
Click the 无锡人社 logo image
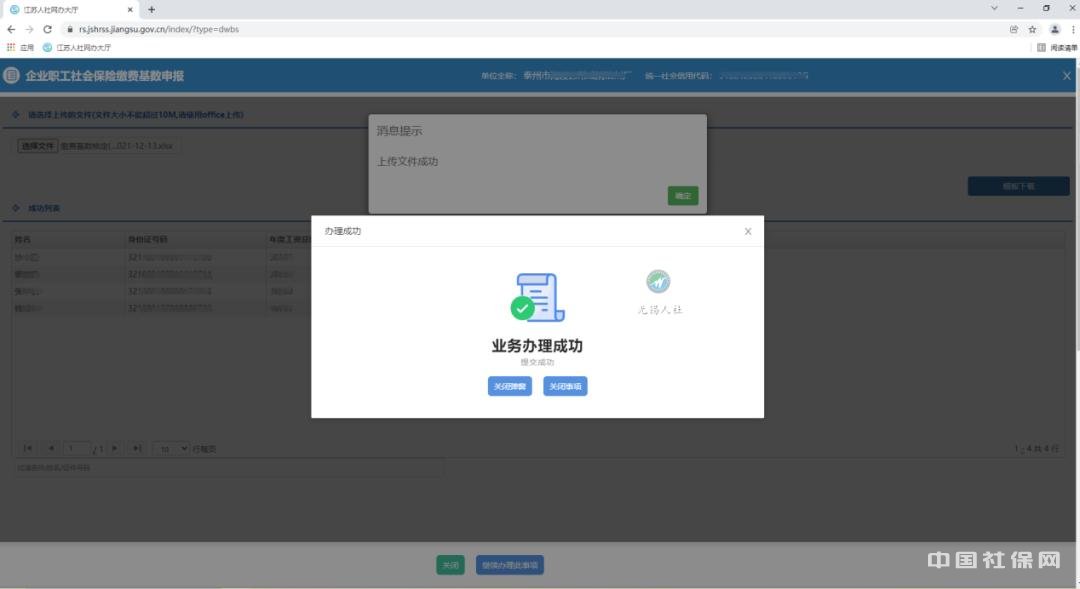coord(658,282)
